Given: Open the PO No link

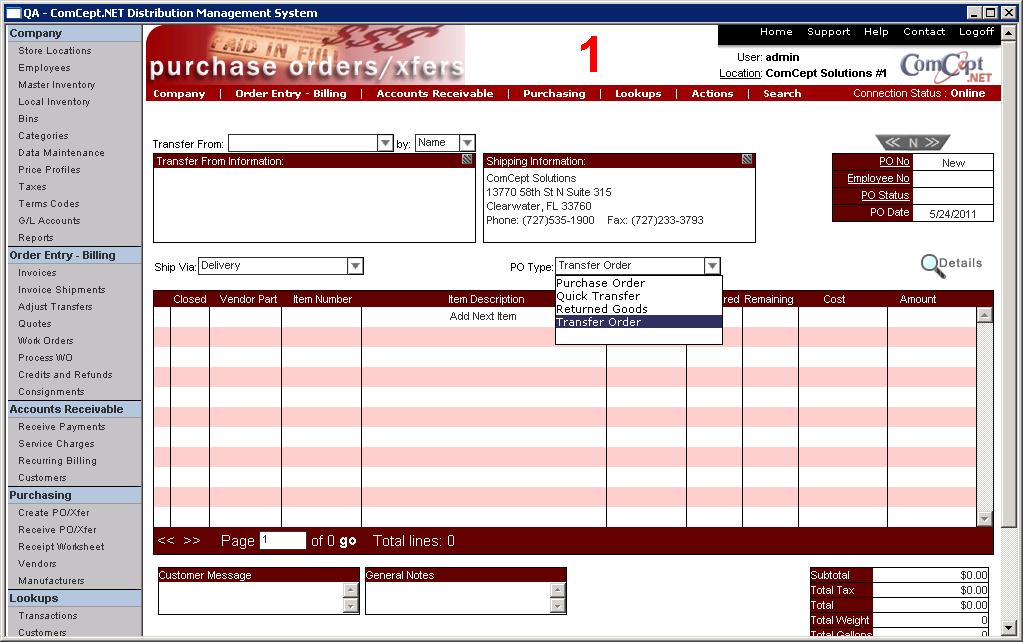Looking at the screenshot, I should (x=893, y=162).
